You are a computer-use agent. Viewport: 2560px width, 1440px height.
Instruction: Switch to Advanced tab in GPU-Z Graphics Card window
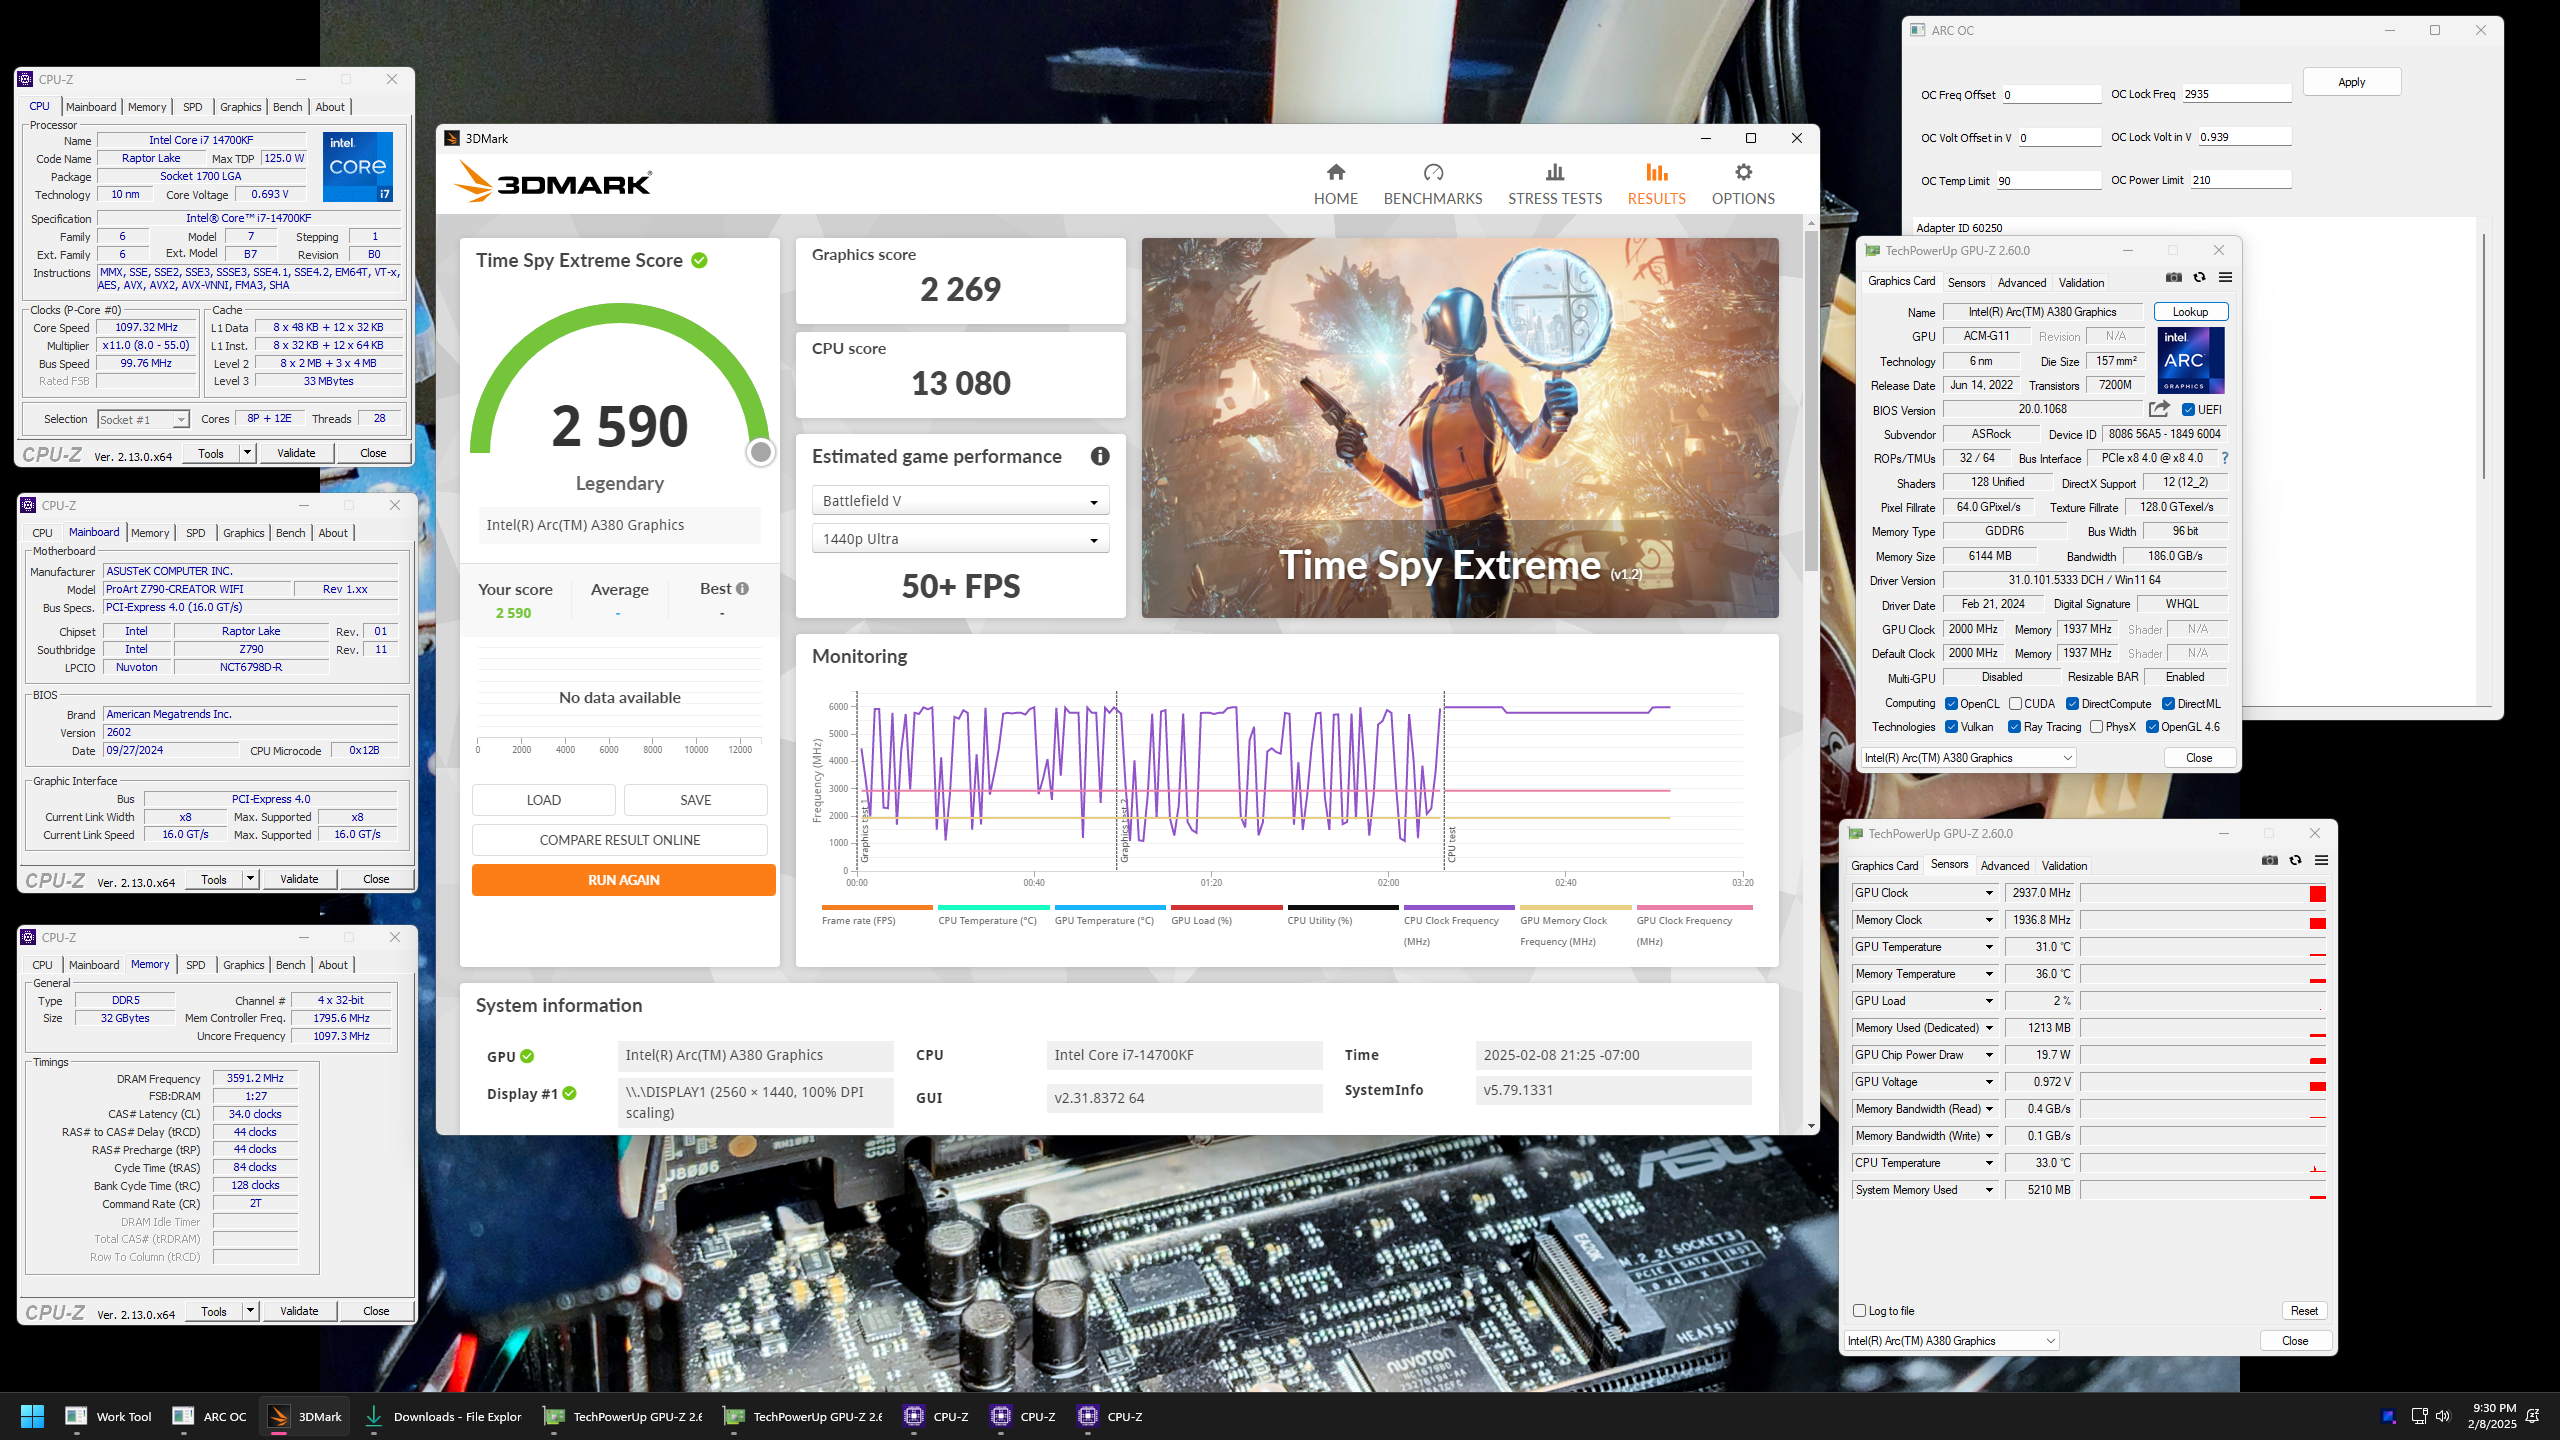(2022, 283)
